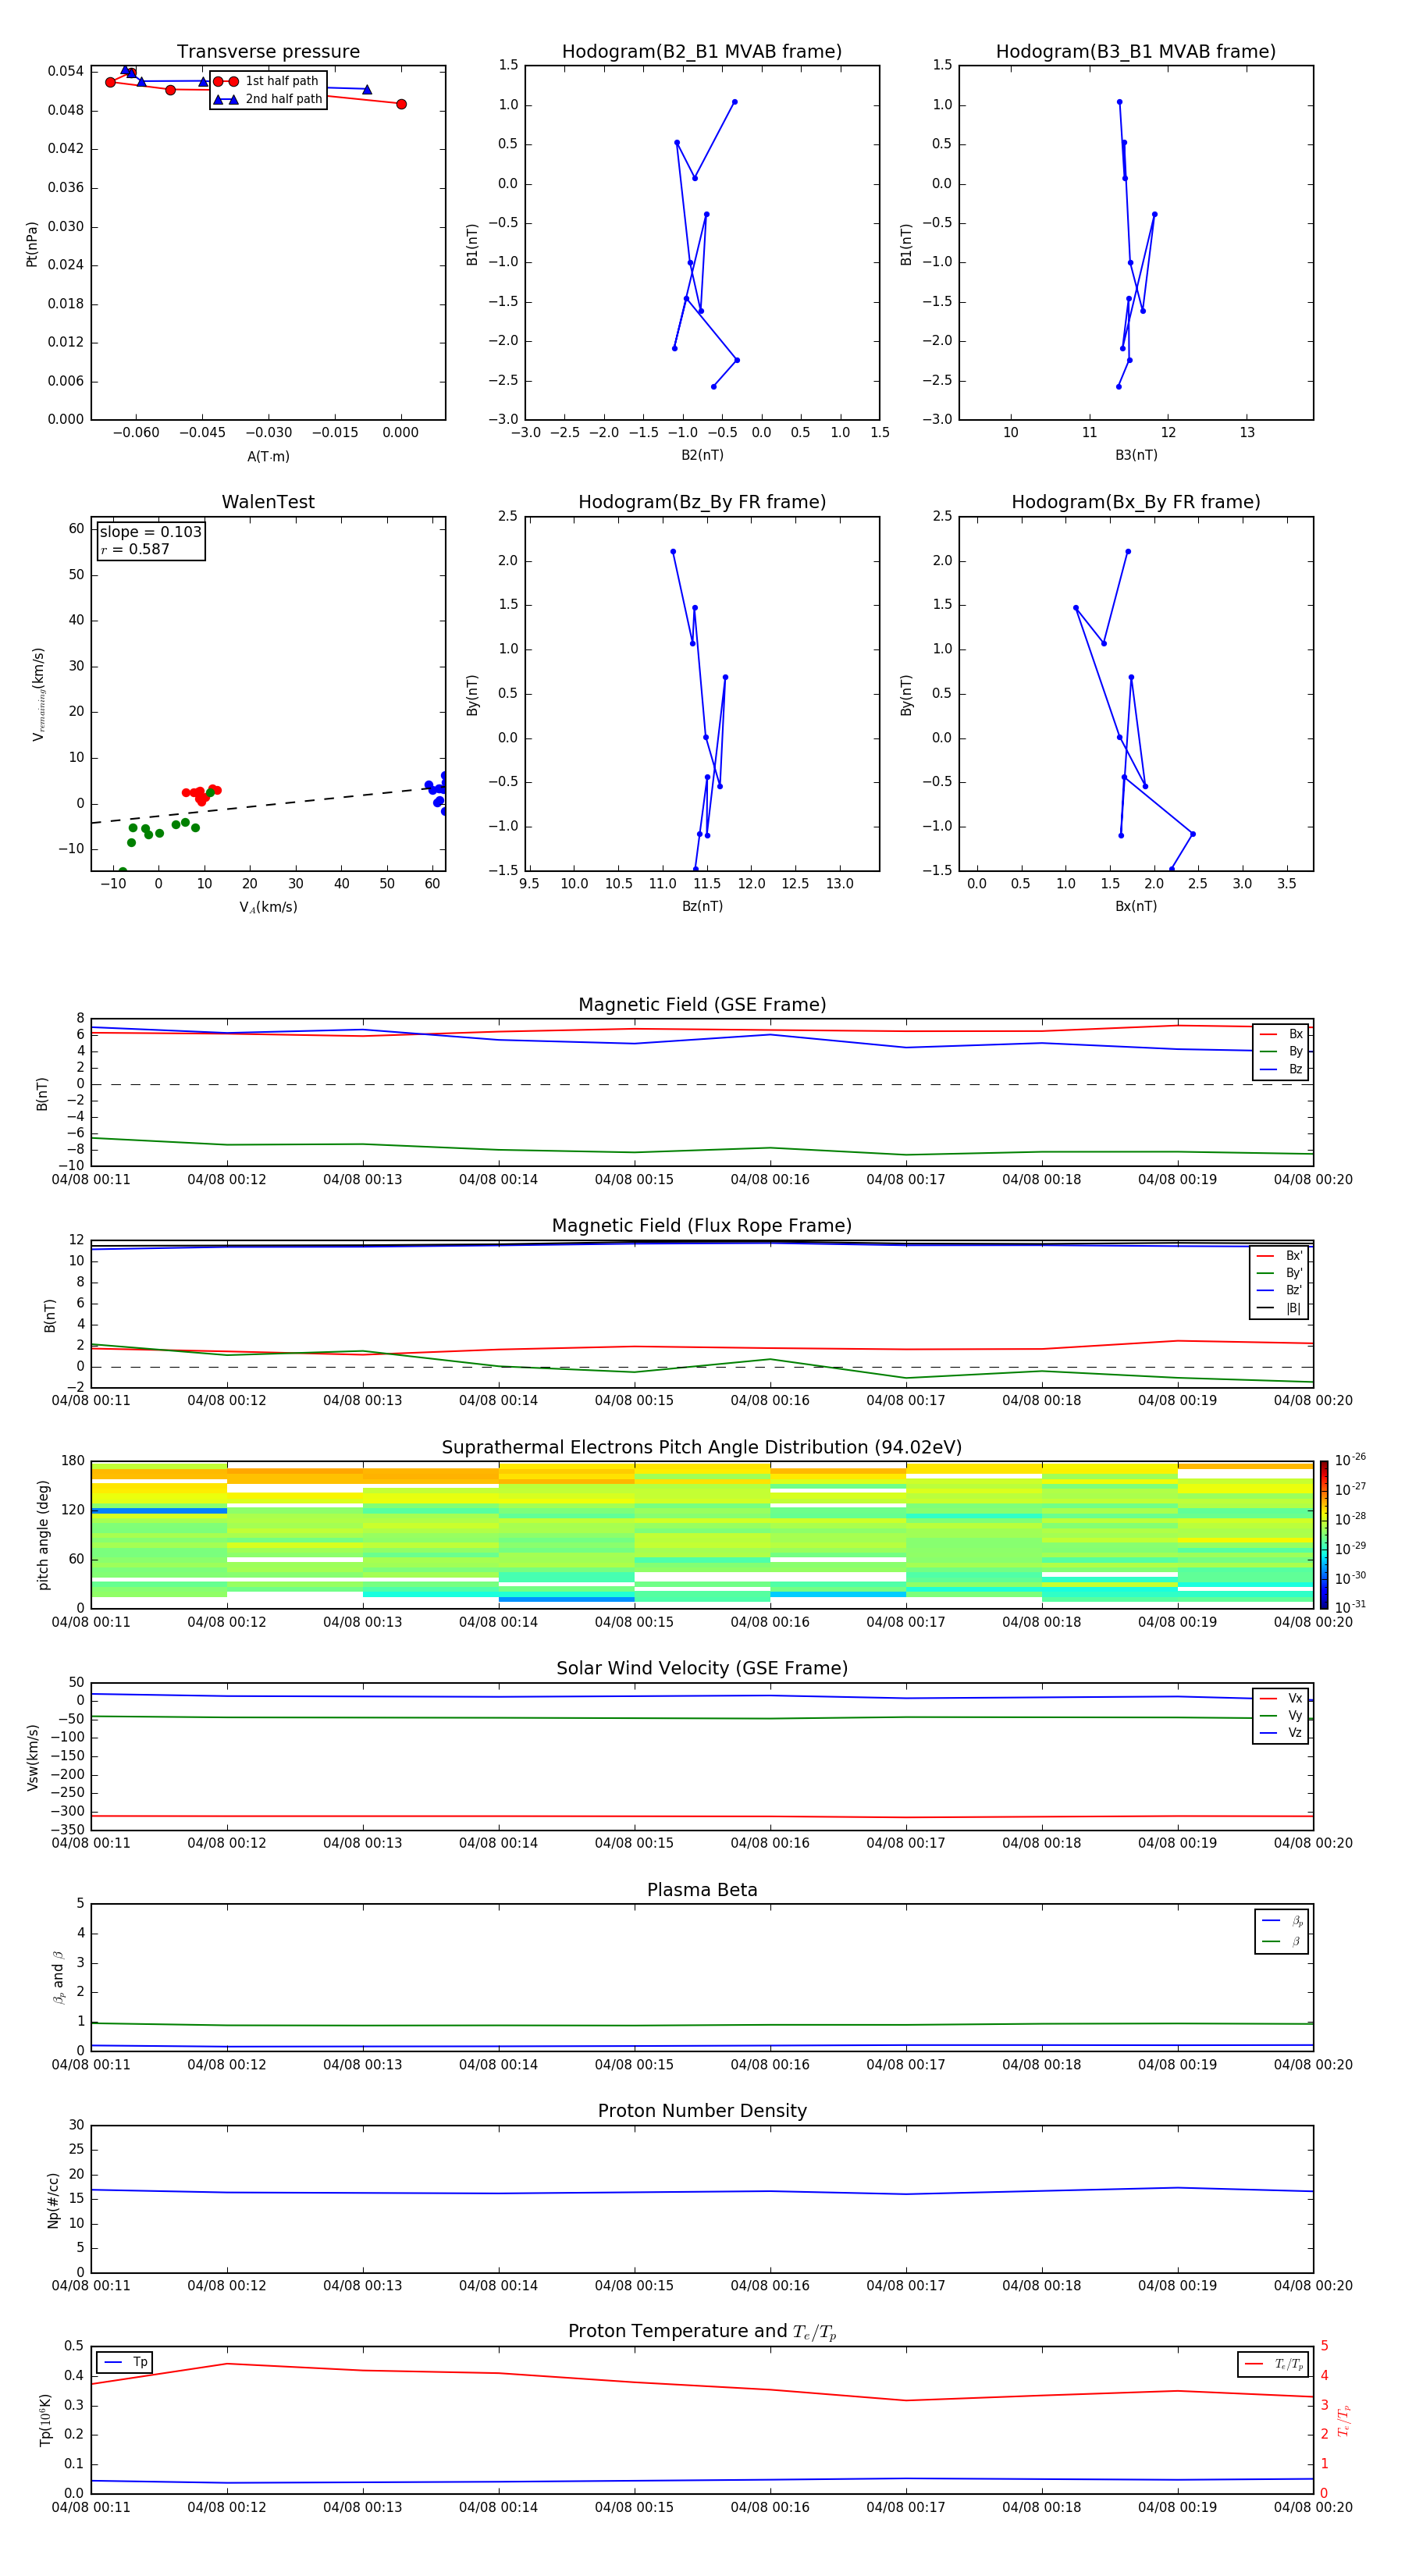Image resolution: width=1405 pixels, height=2576 pixels.
Task: Click the "Plasma Beta" panel title
Action: coord(702,1890)
